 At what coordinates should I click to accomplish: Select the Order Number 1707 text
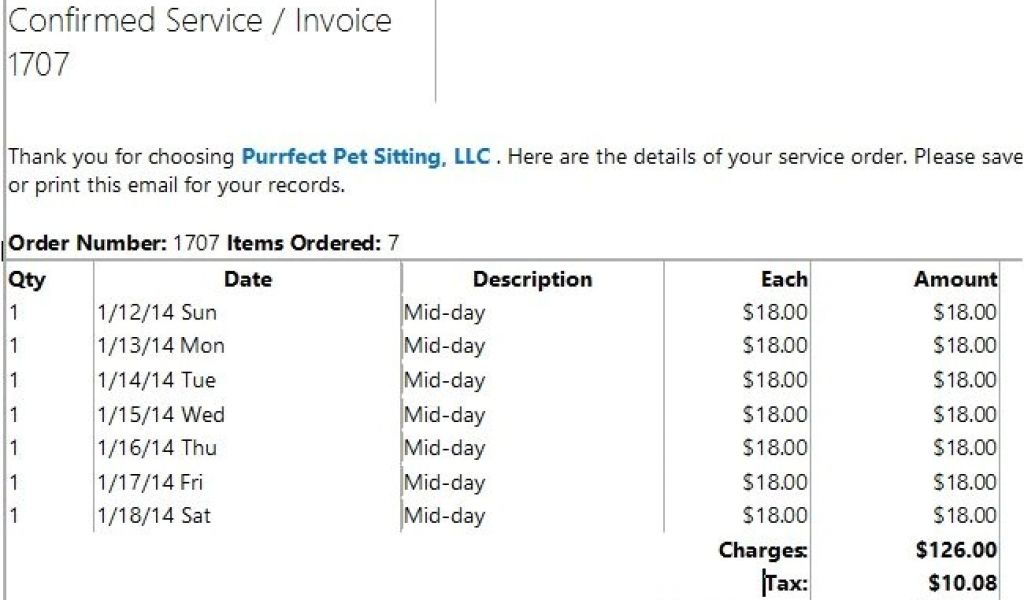(114, 243)
